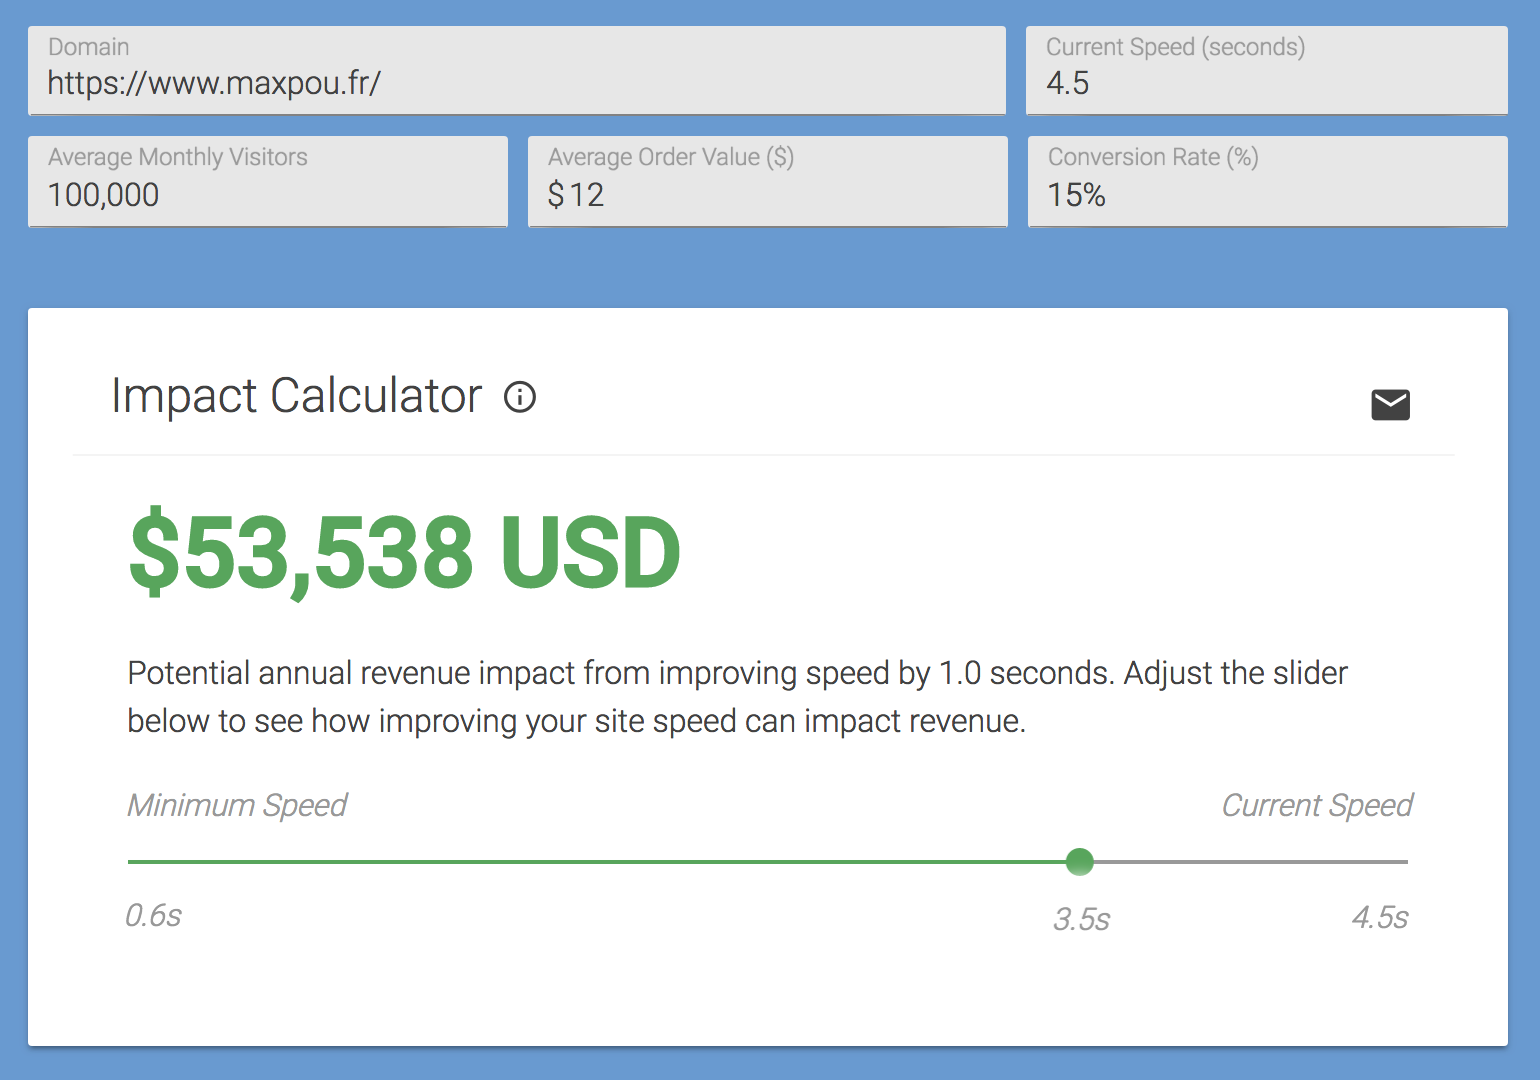Click the envelope icon to email results
This screenshot has width=1540, height=1080.
pos(1390,404)
